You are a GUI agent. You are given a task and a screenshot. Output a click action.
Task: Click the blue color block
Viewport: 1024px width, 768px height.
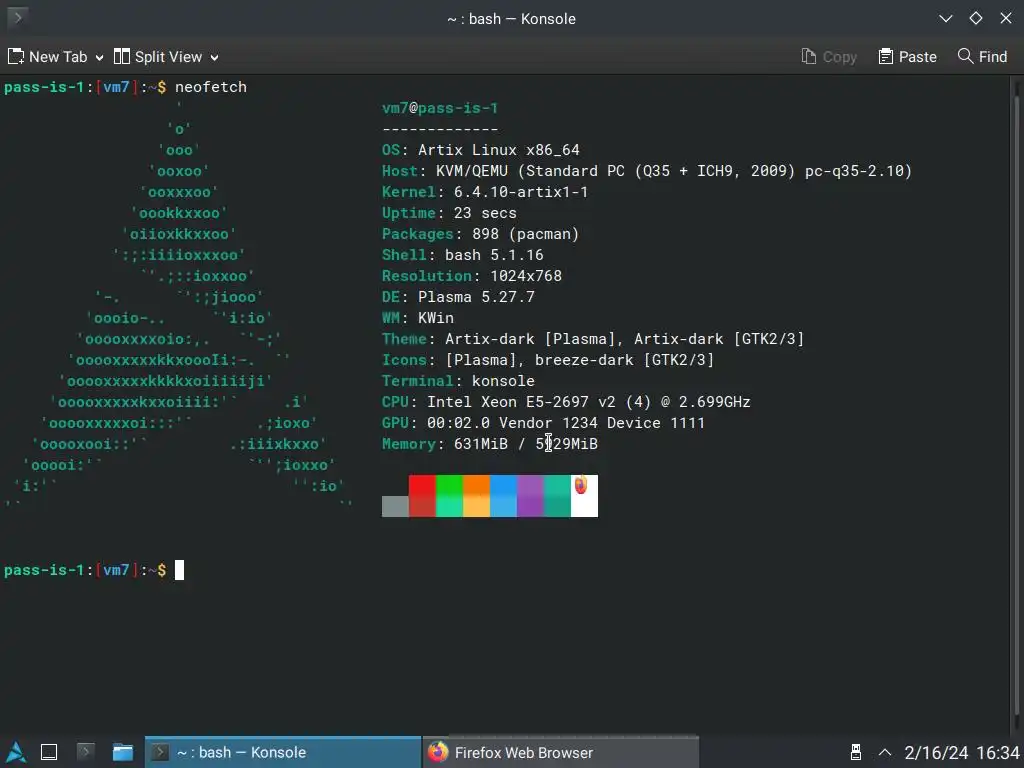pos(504,496)
